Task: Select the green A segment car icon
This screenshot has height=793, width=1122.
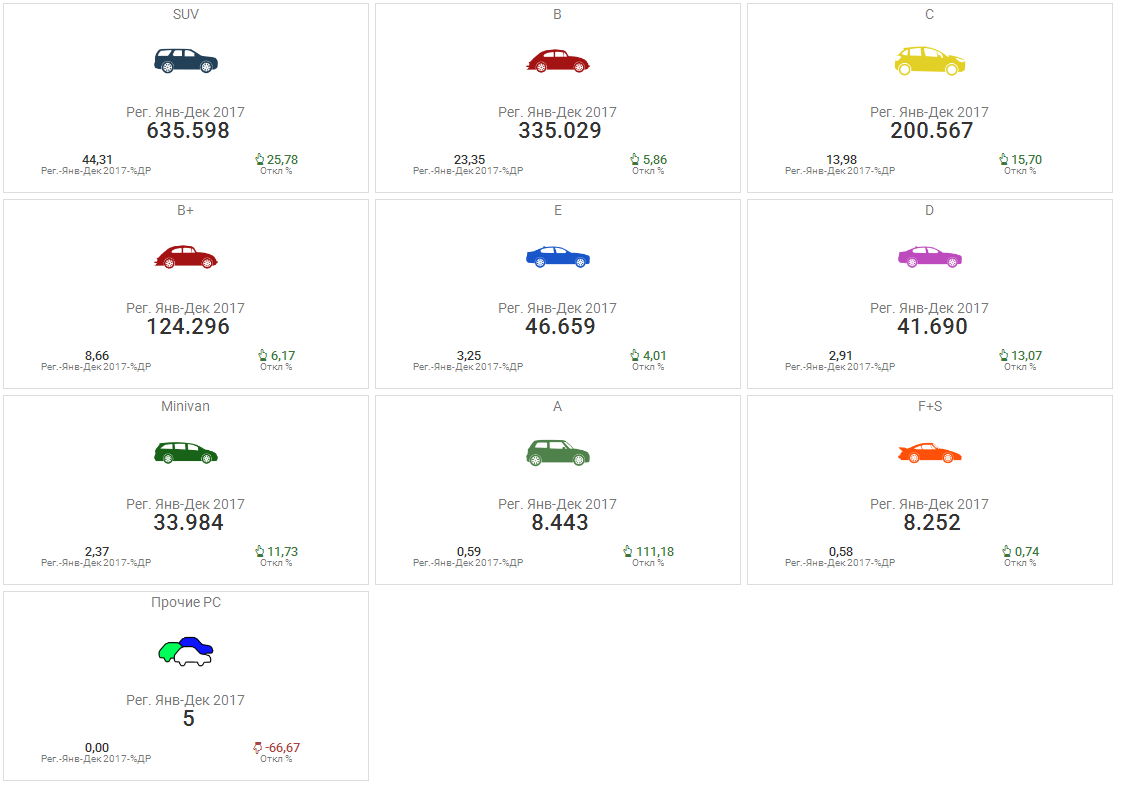Action: [558, 452]
